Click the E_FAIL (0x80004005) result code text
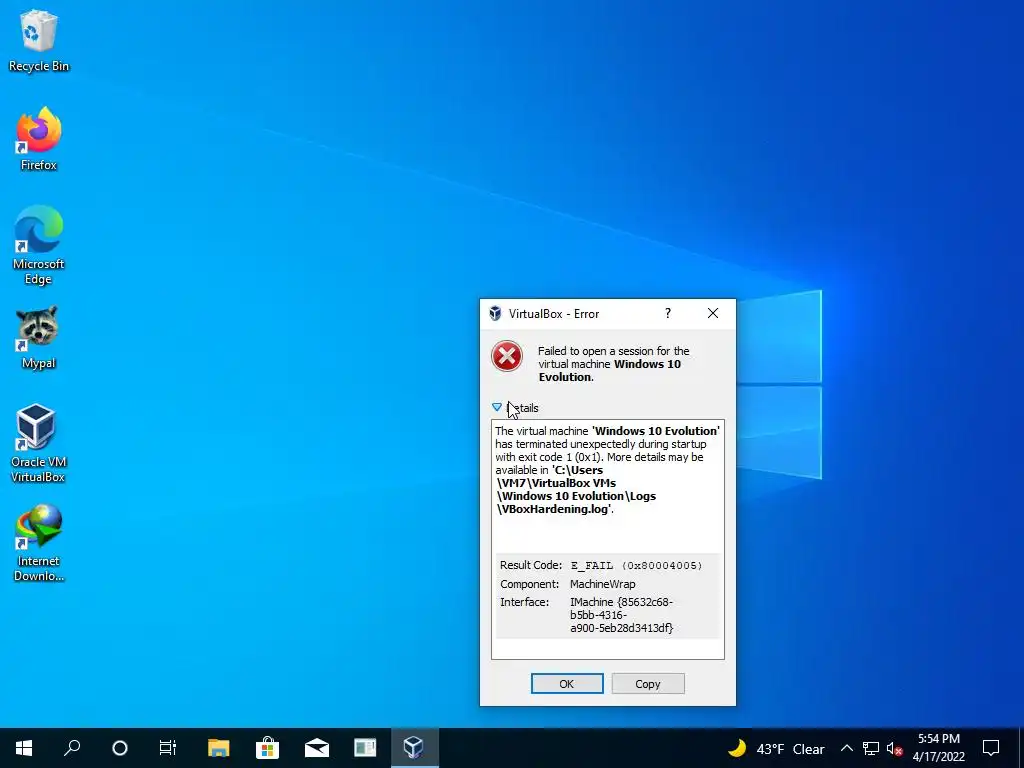Screen dimensions: 1024x768 click(x=636, y=566)
